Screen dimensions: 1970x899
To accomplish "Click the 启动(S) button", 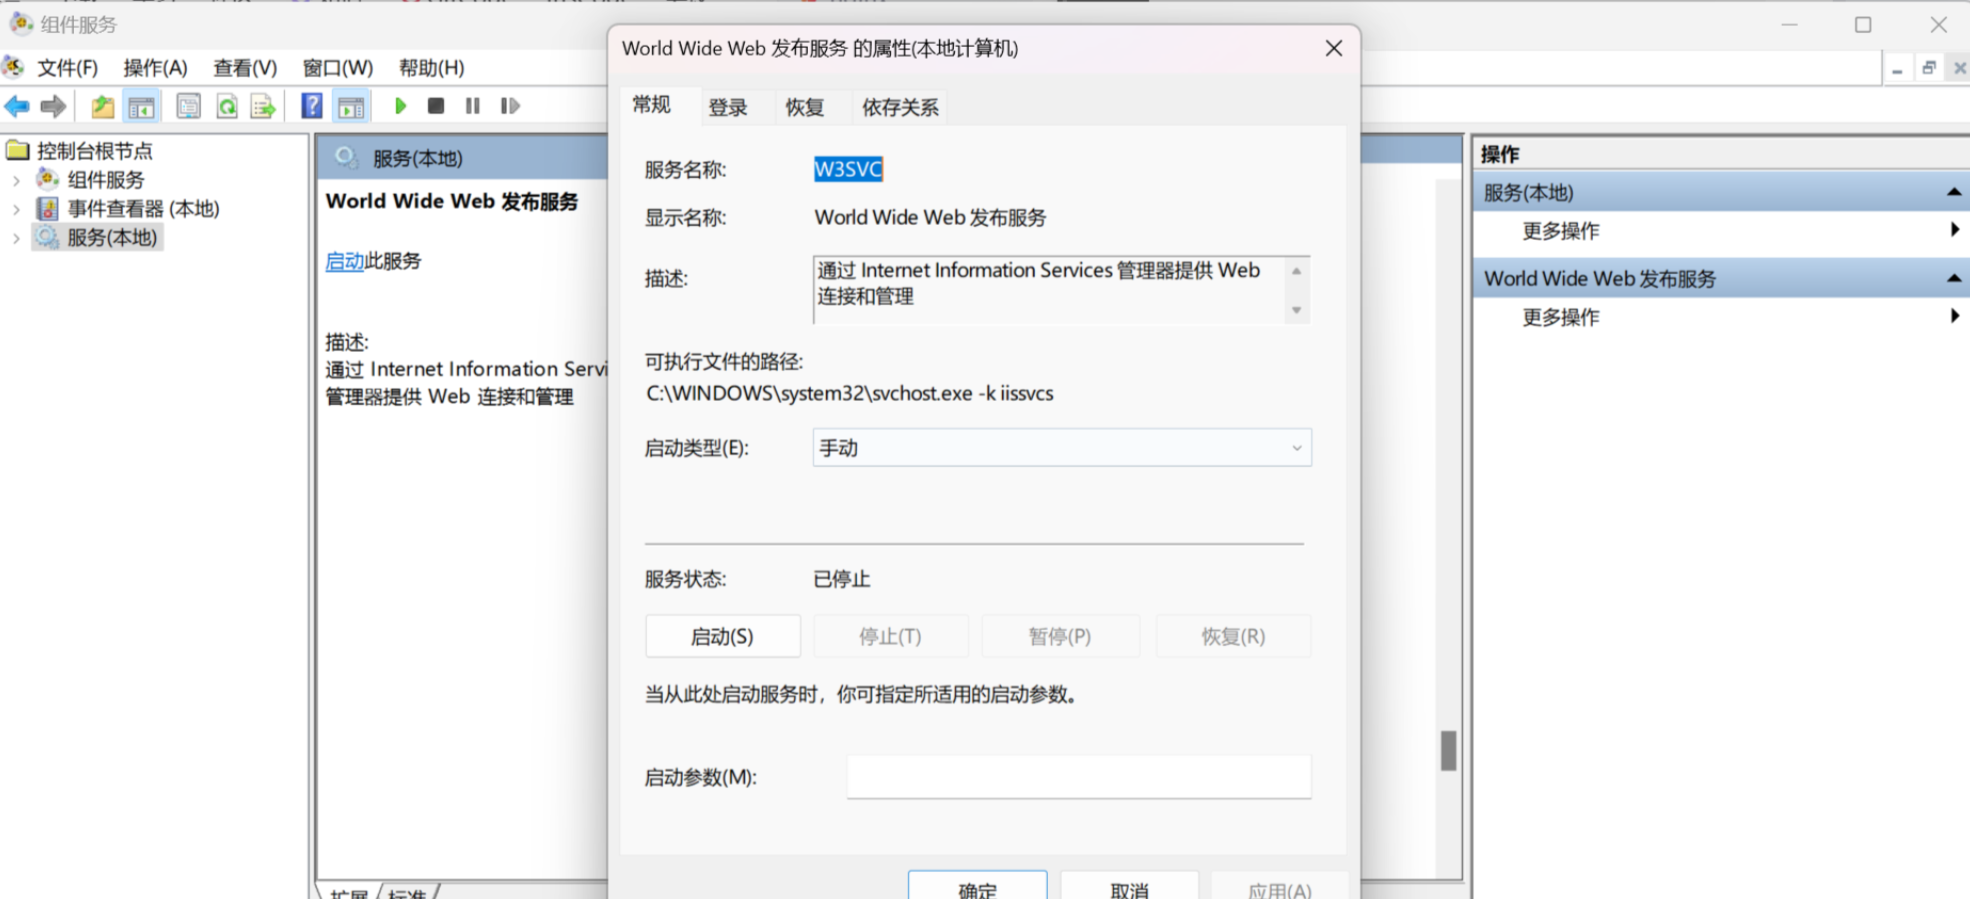I will pyautogui.click(x=722, y=636).
